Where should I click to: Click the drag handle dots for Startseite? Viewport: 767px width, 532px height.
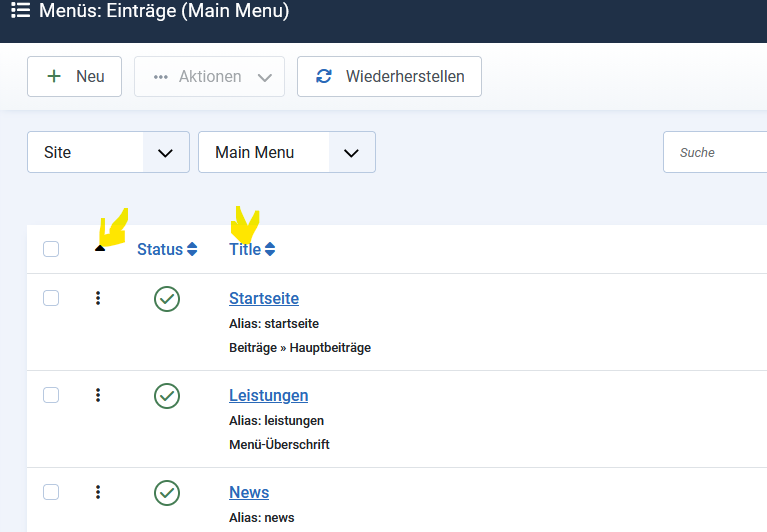[98, 298]
